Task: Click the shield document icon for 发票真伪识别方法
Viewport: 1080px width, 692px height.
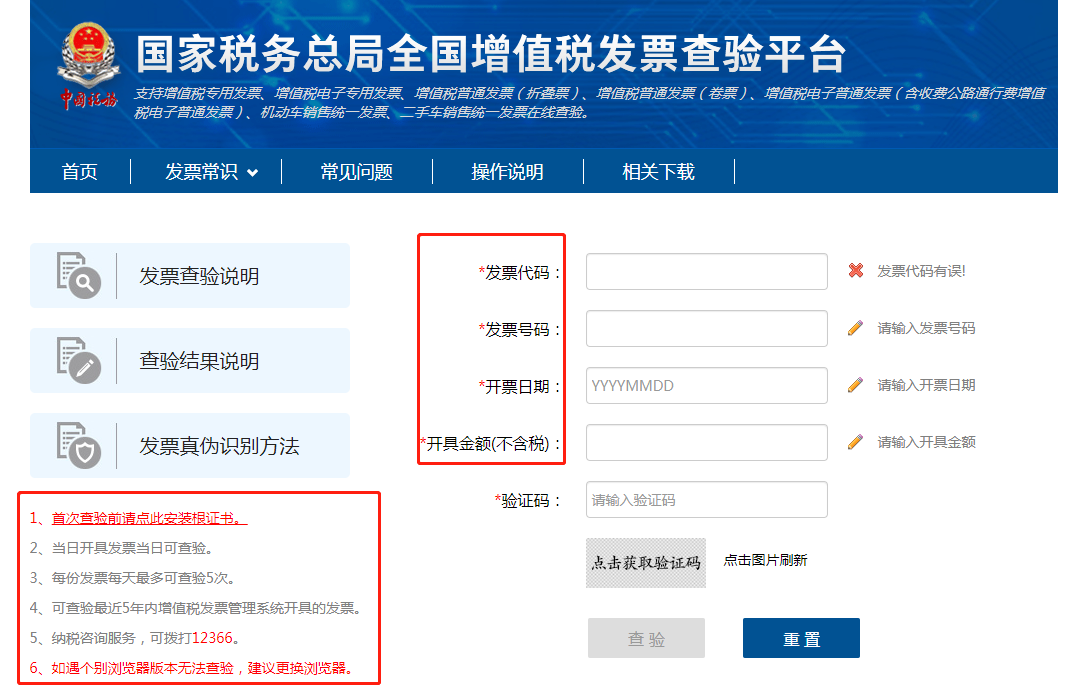Action: [79, 445]
